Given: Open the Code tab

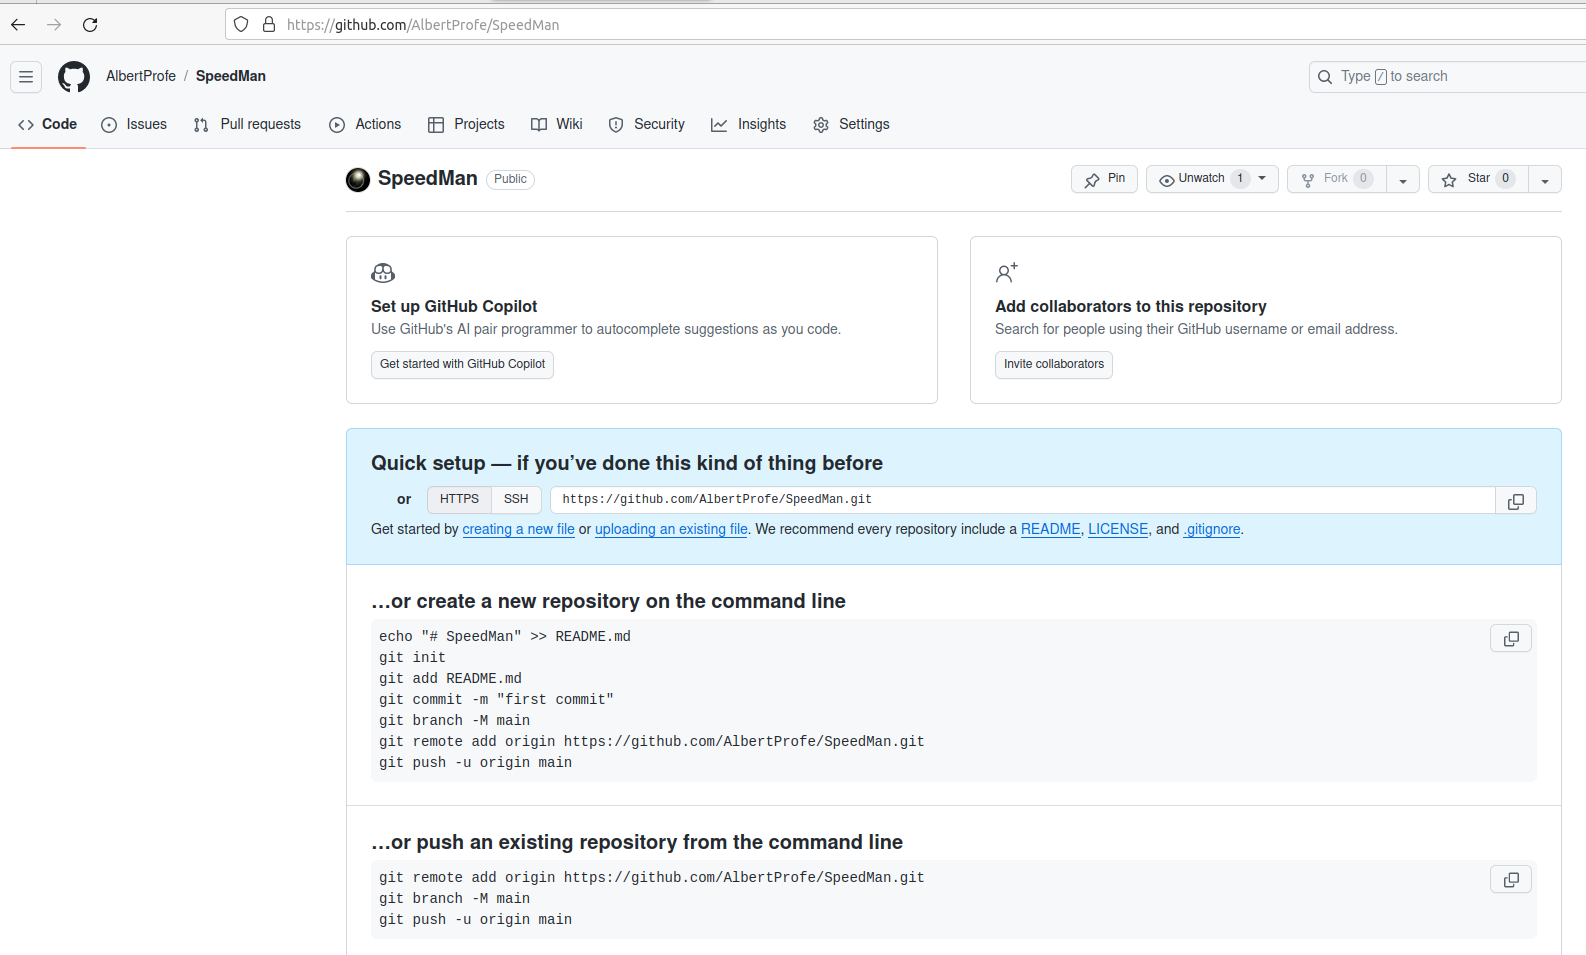Looking at the screenshot, I should (48, 124).
